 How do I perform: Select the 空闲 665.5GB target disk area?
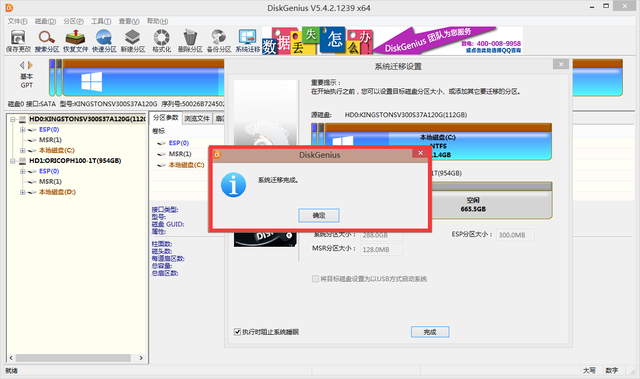[473, 204]
